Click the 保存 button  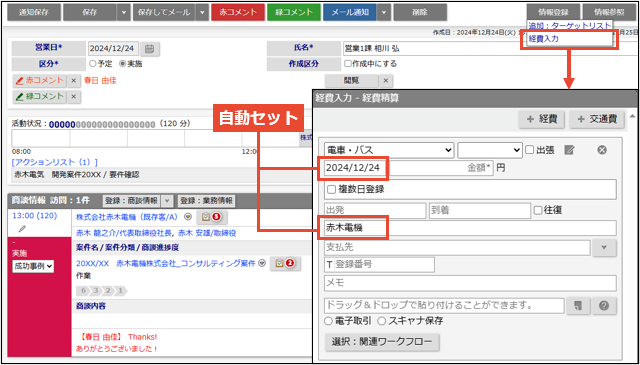coord(90,13)
